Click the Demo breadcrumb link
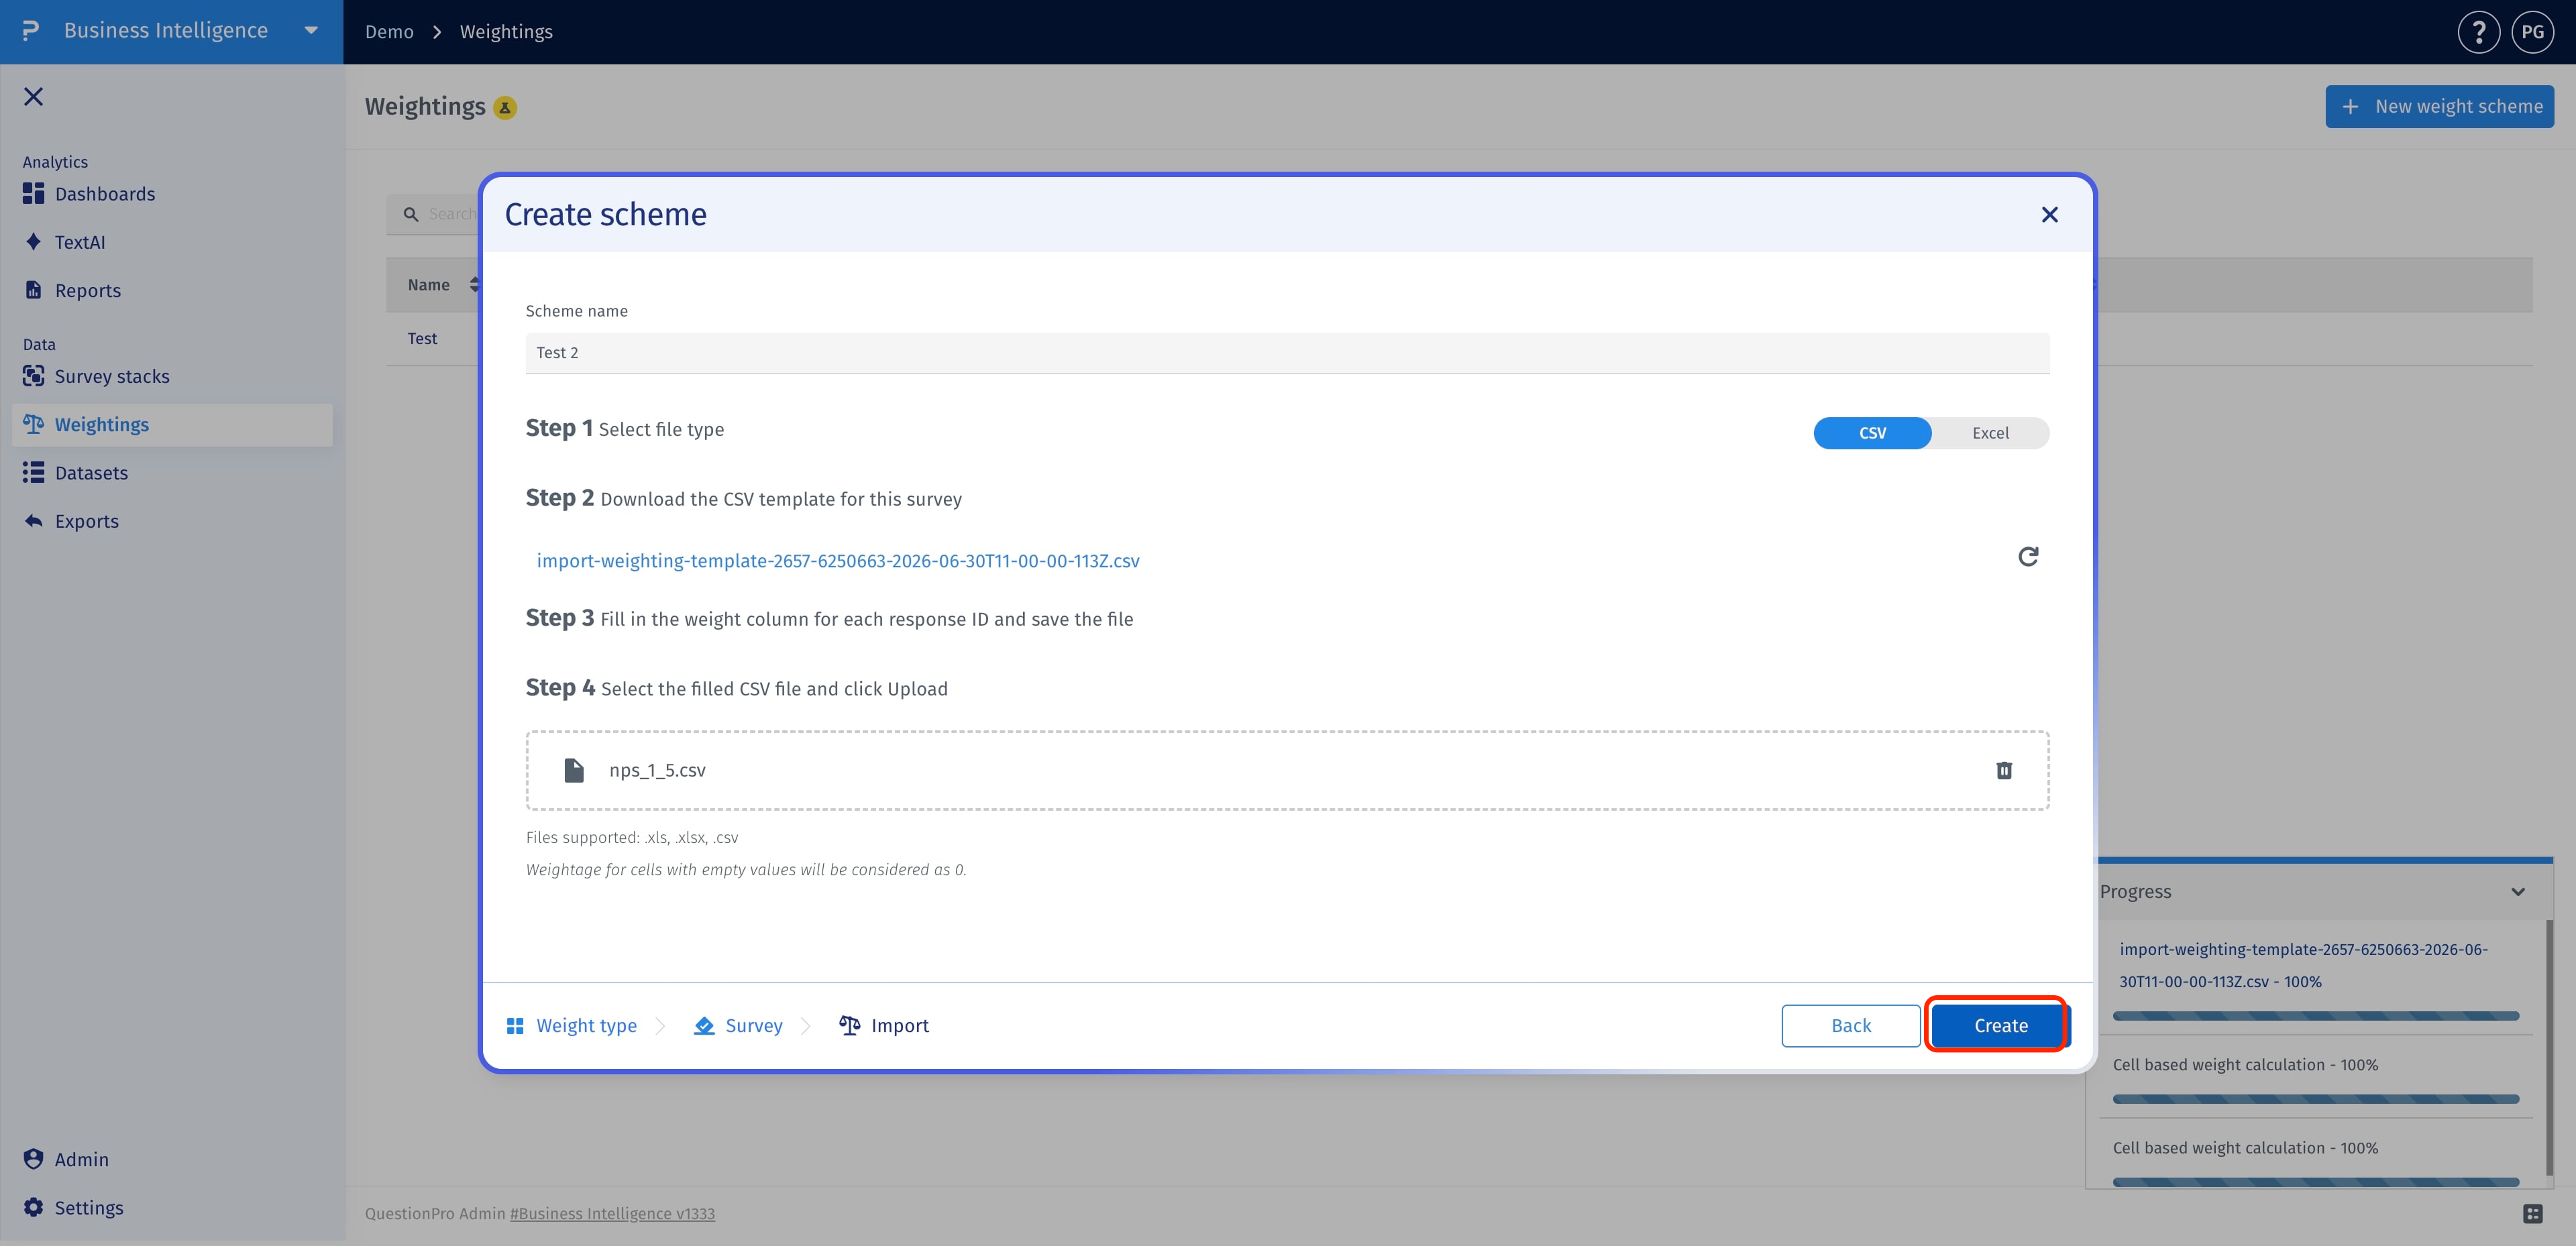2576x1246 pixels. point(389,32)
